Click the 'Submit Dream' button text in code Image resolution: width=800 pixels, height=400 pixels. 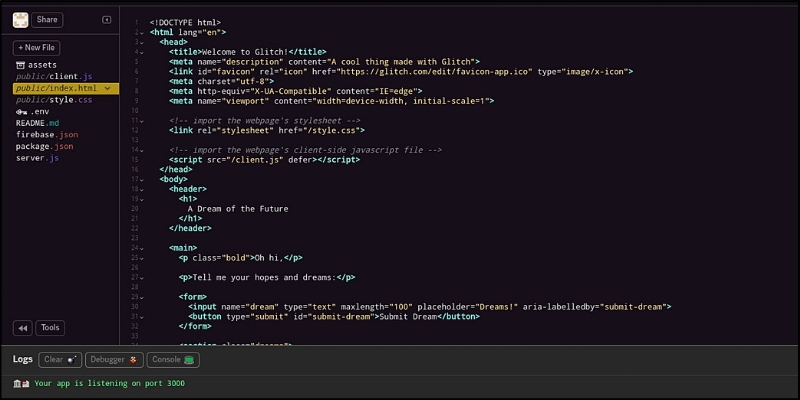(409, 317)
